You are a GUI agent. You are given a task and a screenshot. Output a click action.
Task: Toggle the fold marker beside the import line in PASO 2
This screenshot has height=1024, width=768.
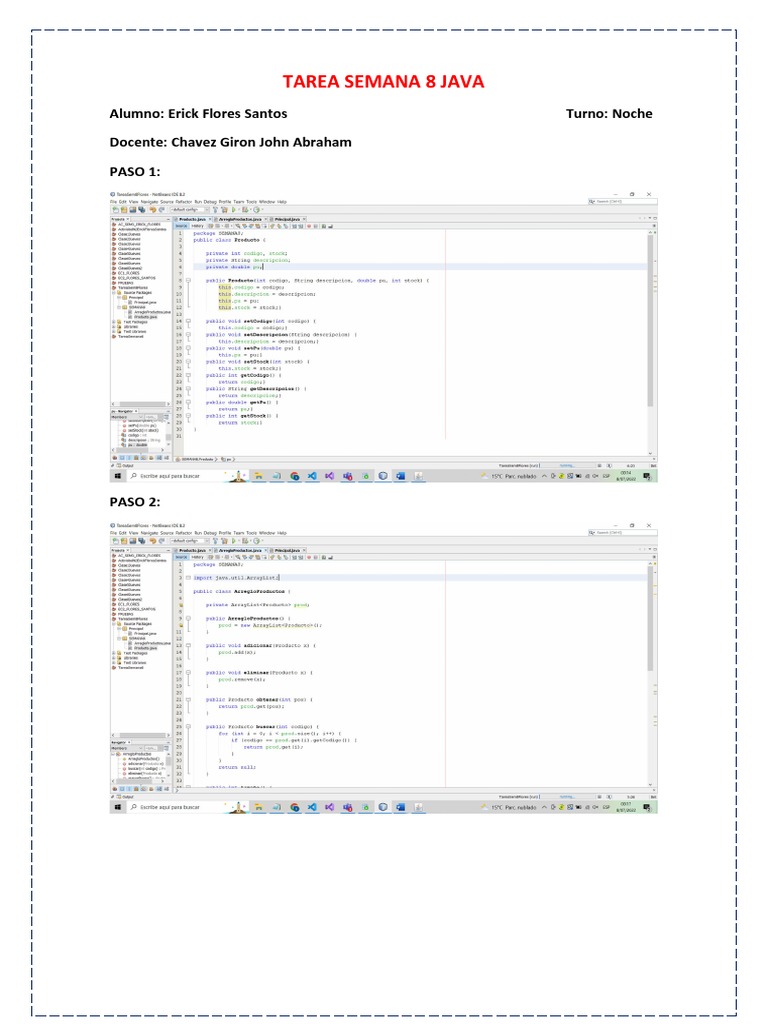point(188,577)
